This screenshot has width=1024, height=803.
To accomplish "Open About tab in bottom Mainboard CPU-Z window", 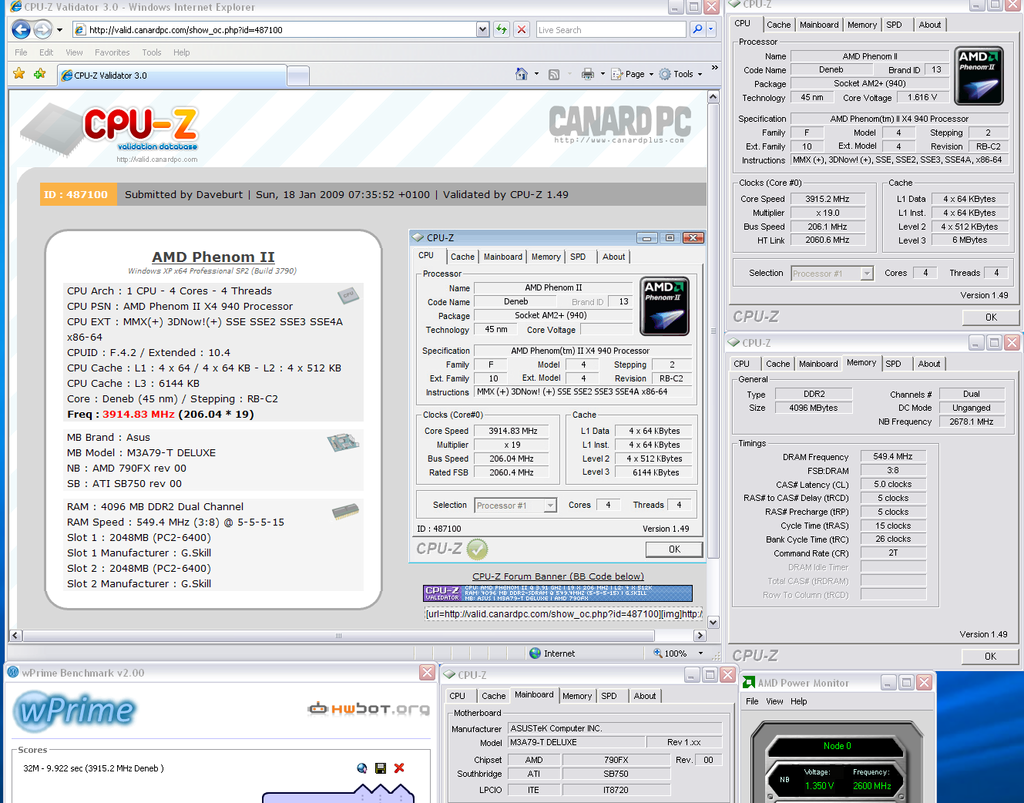I will click(x=645, y=696).
